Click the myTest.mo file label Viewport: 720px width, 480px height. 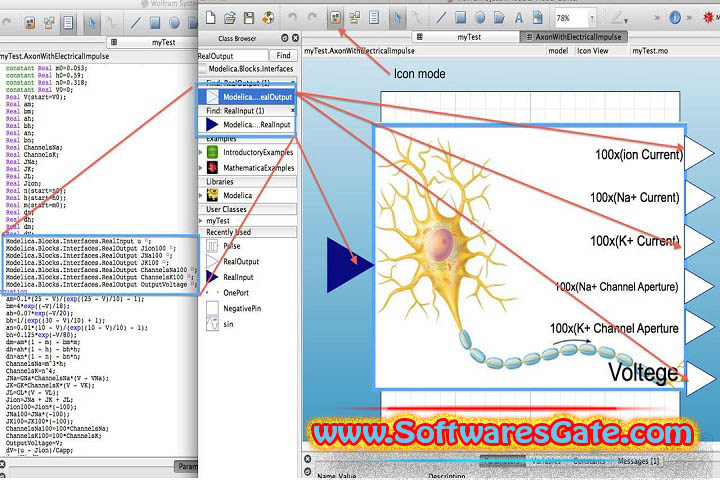(x=650, y=51)
